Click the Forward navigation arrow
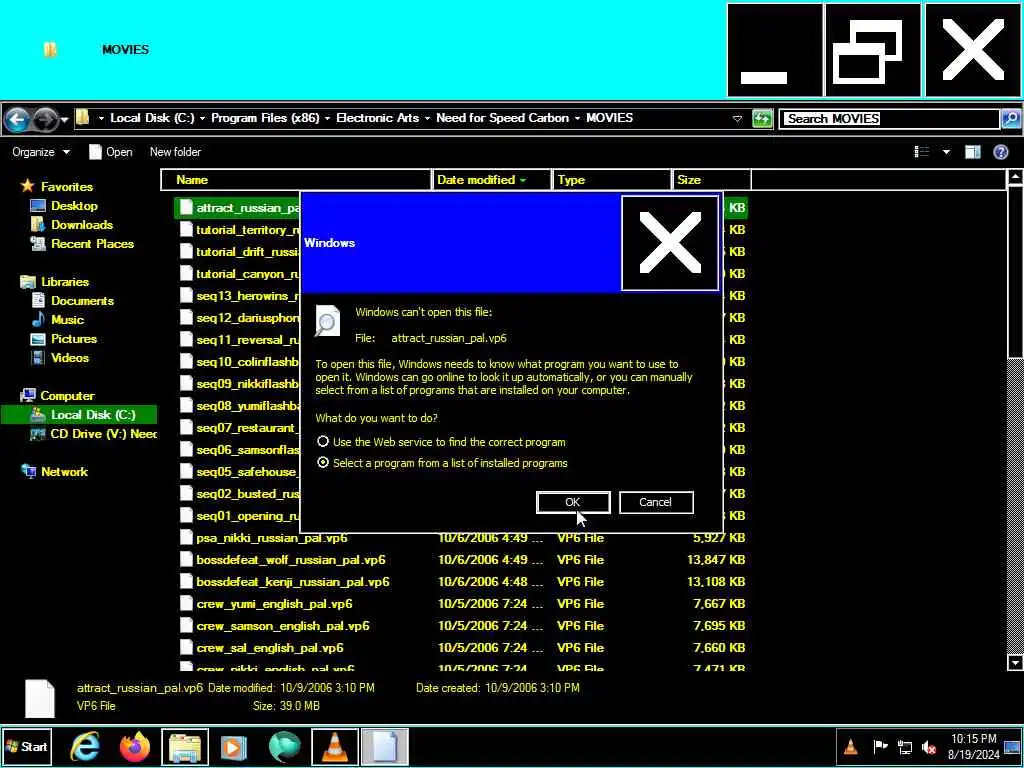This screenshot has width=1024, height=768. (45, 119)
